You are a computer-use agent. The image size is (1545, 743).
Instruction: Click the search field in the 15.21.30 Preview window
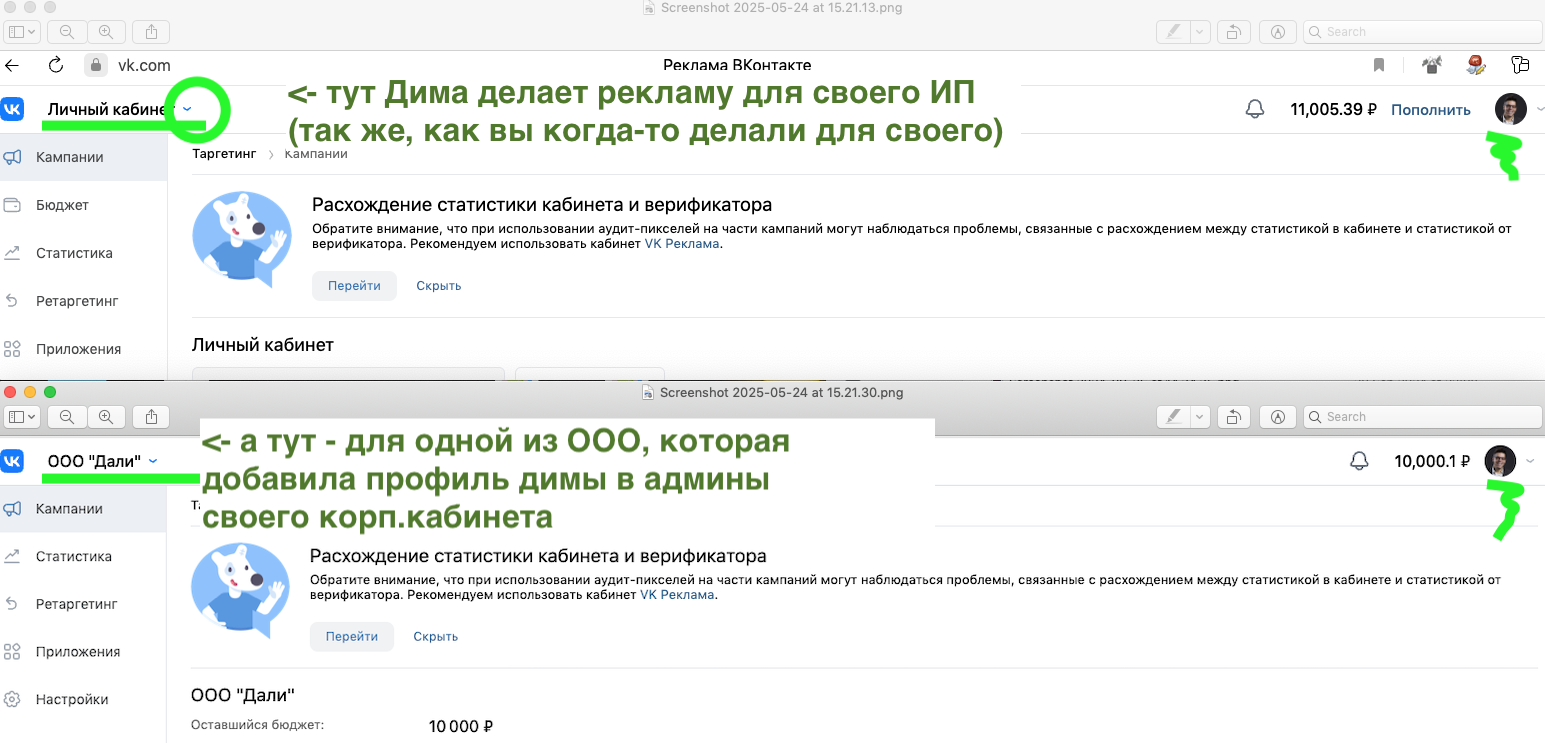(1422, 416)
